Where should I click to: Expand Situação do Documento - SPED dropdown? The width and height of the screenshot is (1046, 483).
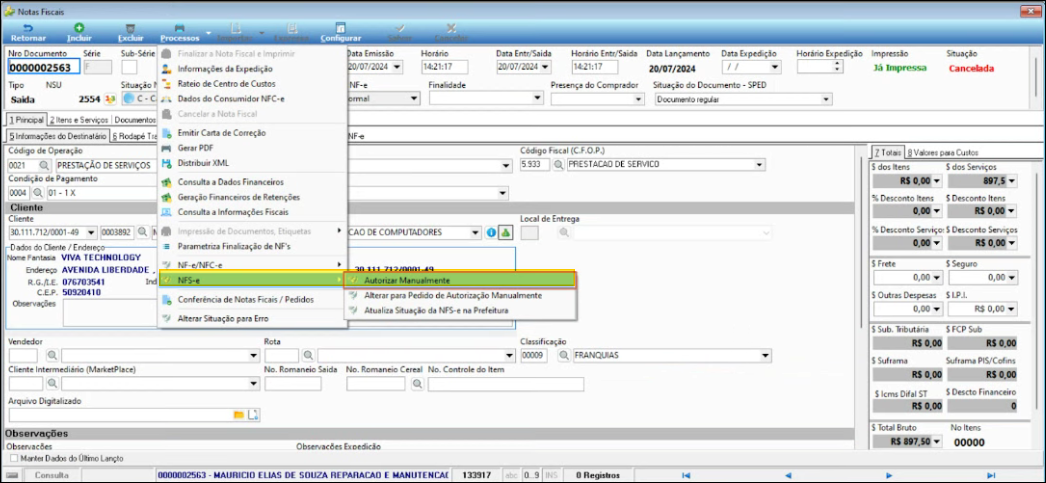(x=827, y=99)
